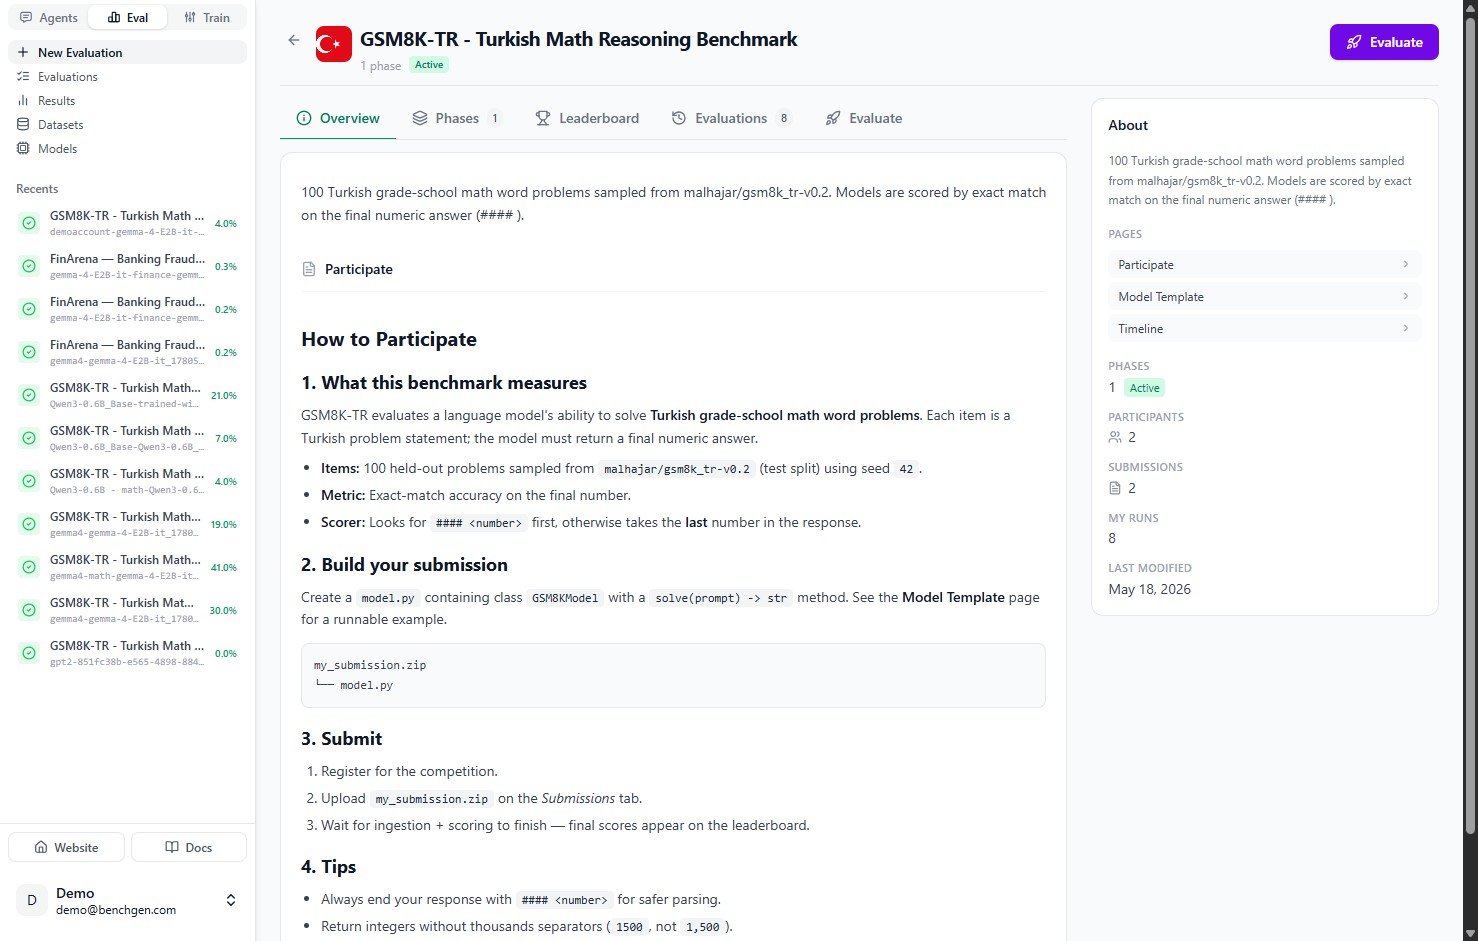Open the Leaderboard tab

(x=587, y=118)
